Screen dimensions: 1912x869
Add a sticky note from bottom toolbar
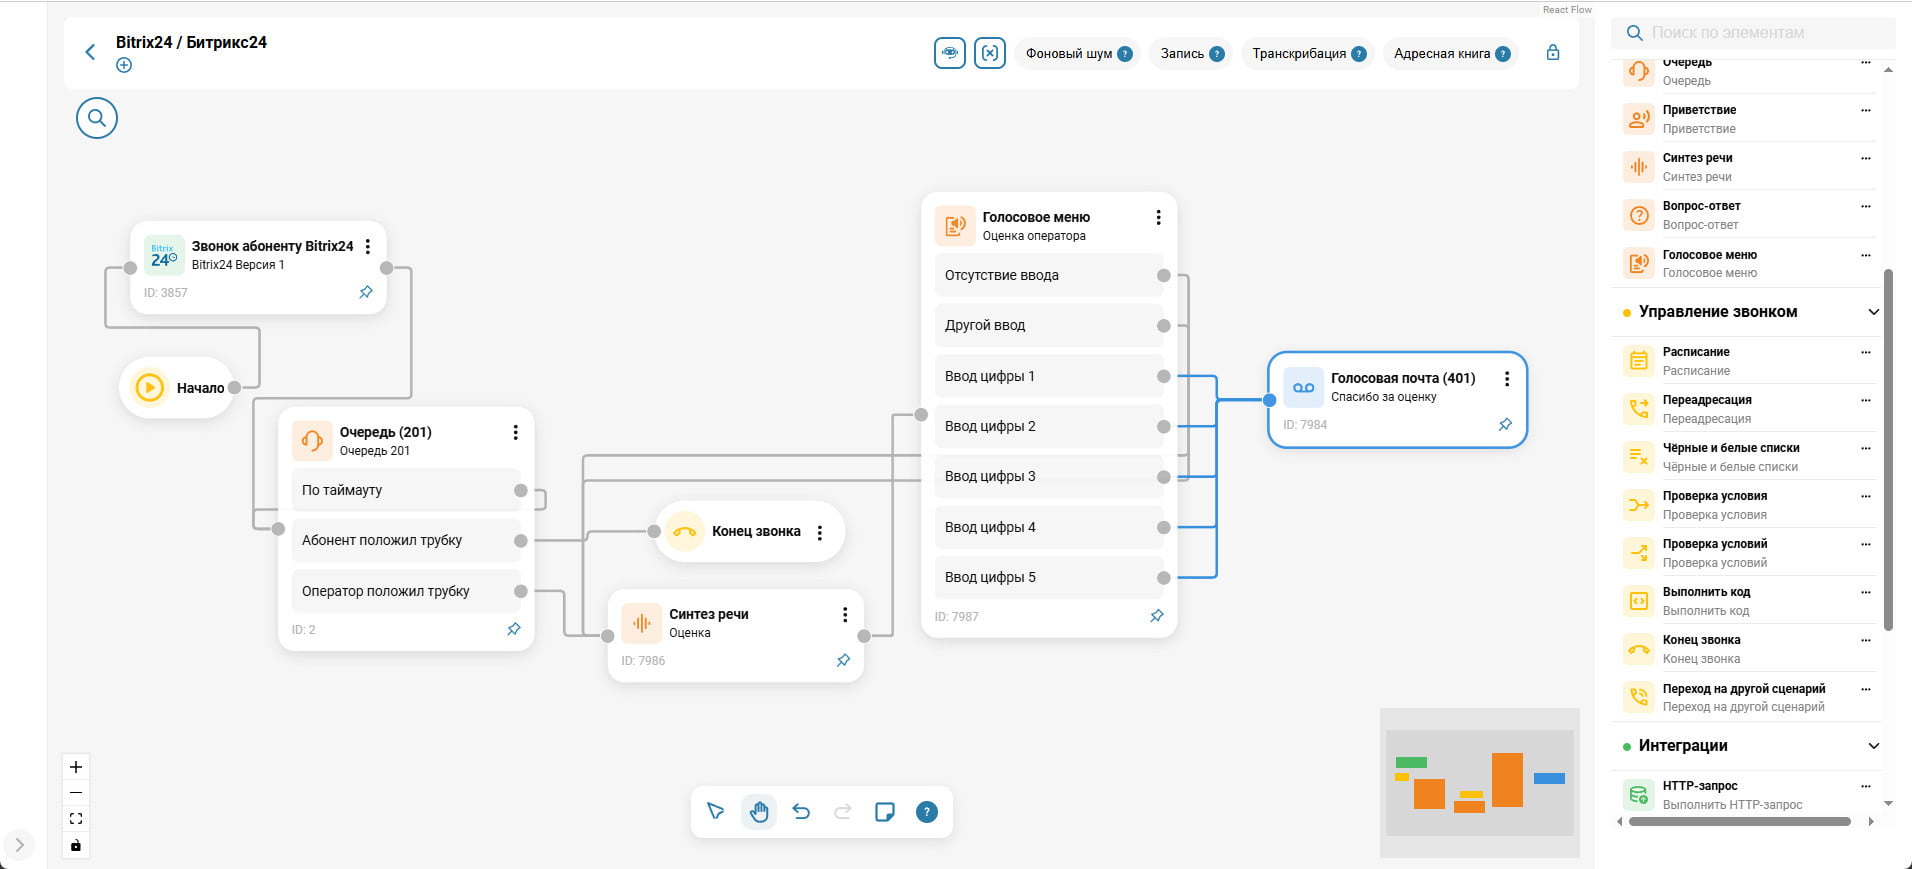pyautogui.click(x=884, y=812)
